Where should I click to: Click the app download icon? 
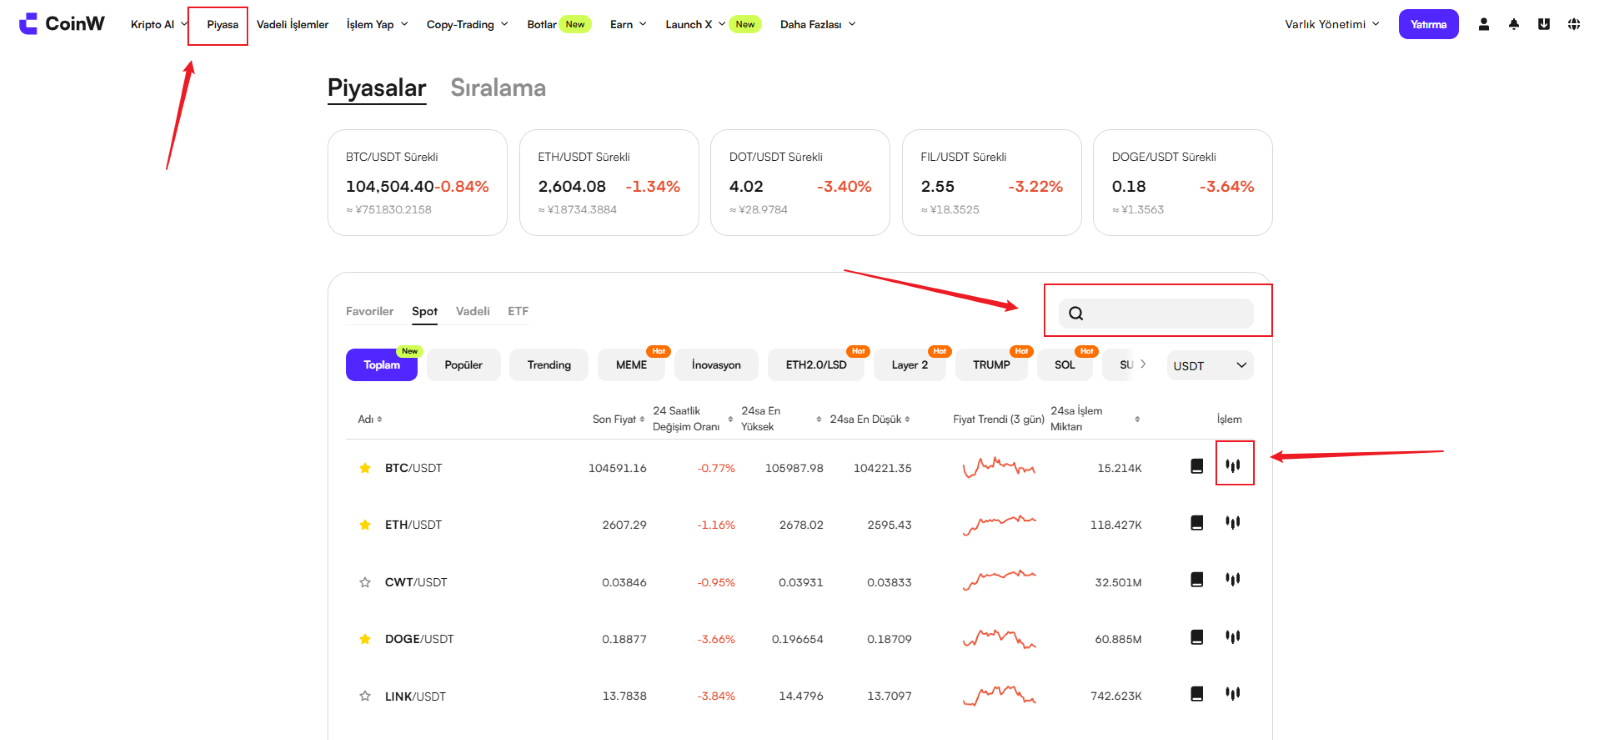coord(1544,24)
